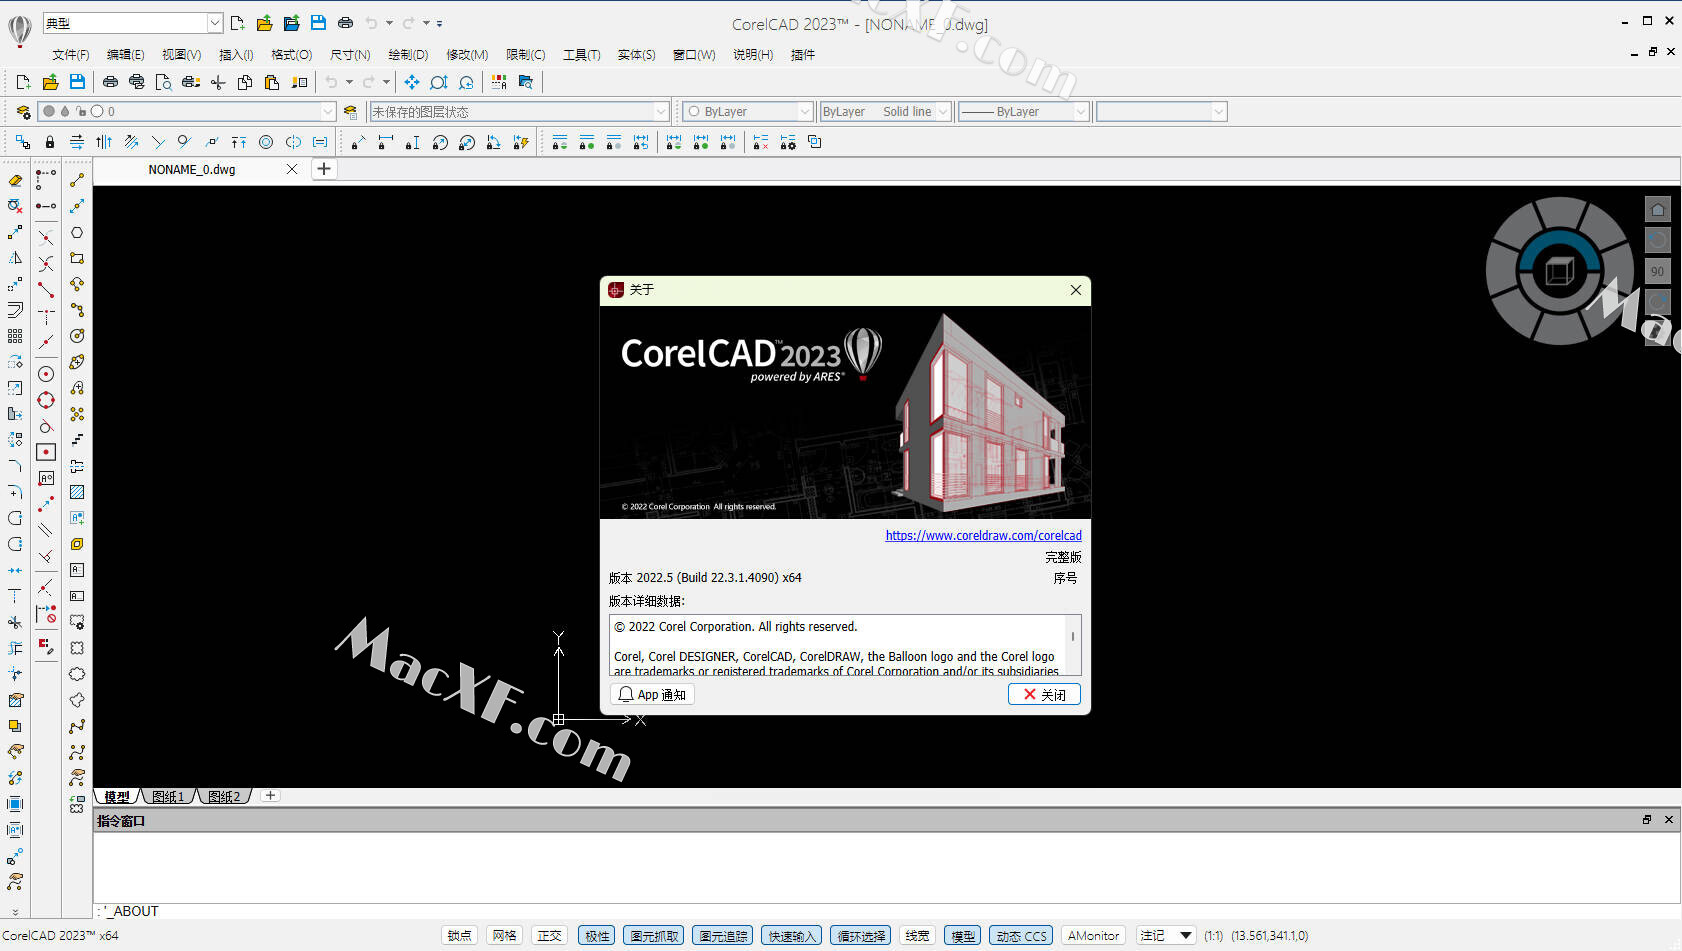This screenshot has height=951, width=1682.
Task: Open the Solid line linetype dropdown
Action: pyautogui.click(x=942, y=112)
